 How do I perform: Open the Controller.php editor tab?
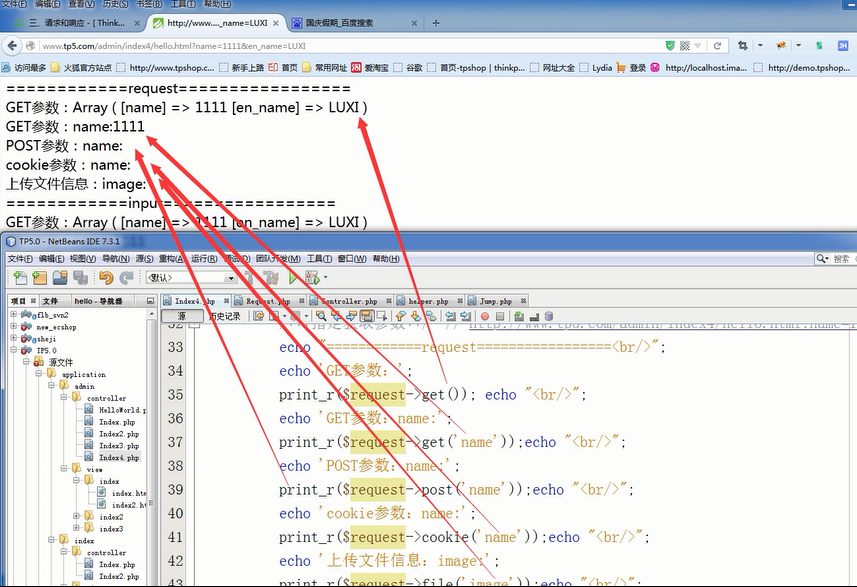[x=349, y=301]
